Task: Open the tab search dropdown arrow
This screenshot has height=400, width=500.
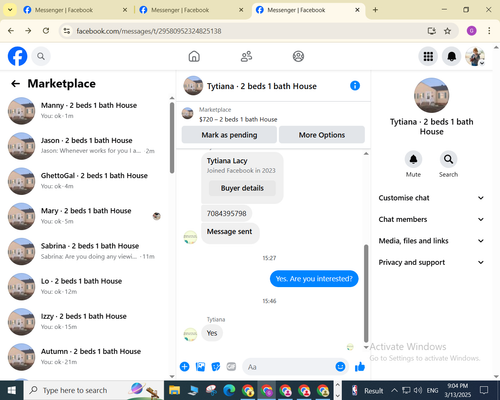Action: pos(10,10)
